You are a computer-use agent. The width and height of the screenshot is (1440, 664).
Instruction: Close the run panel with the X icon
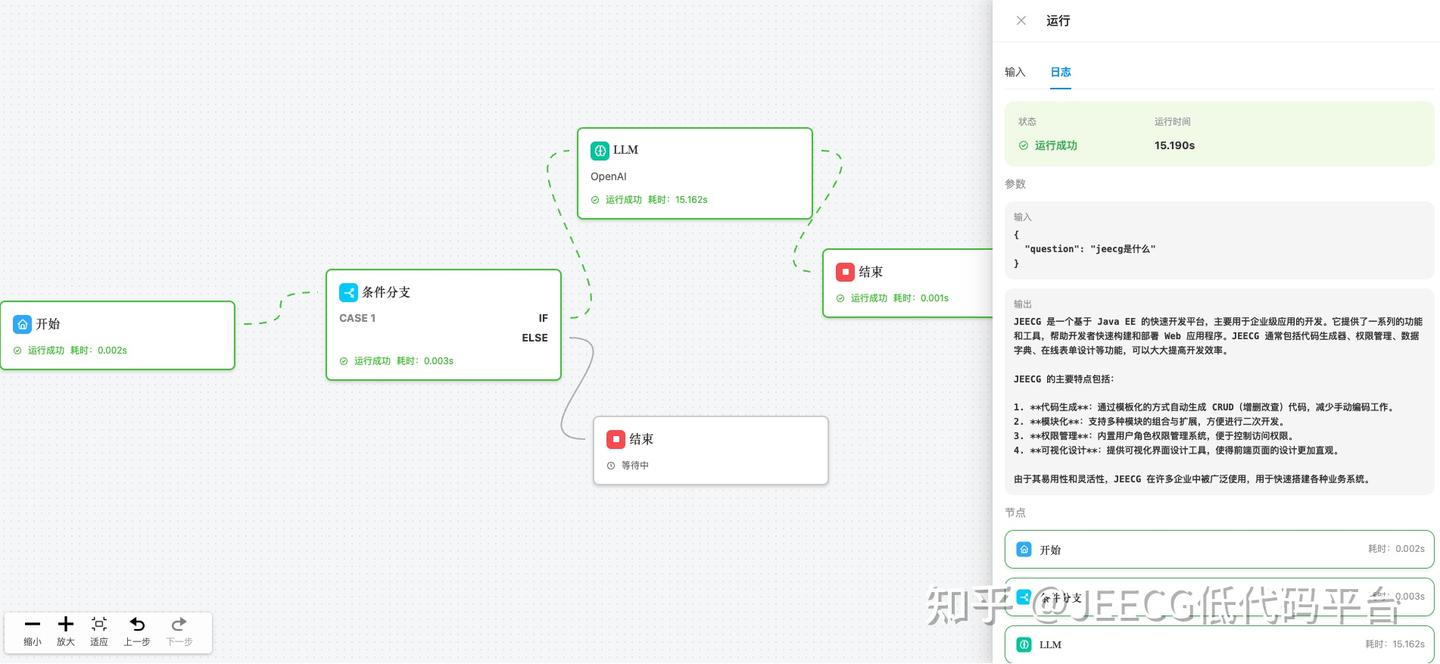pyautogui.click(x=1020, y=20)
